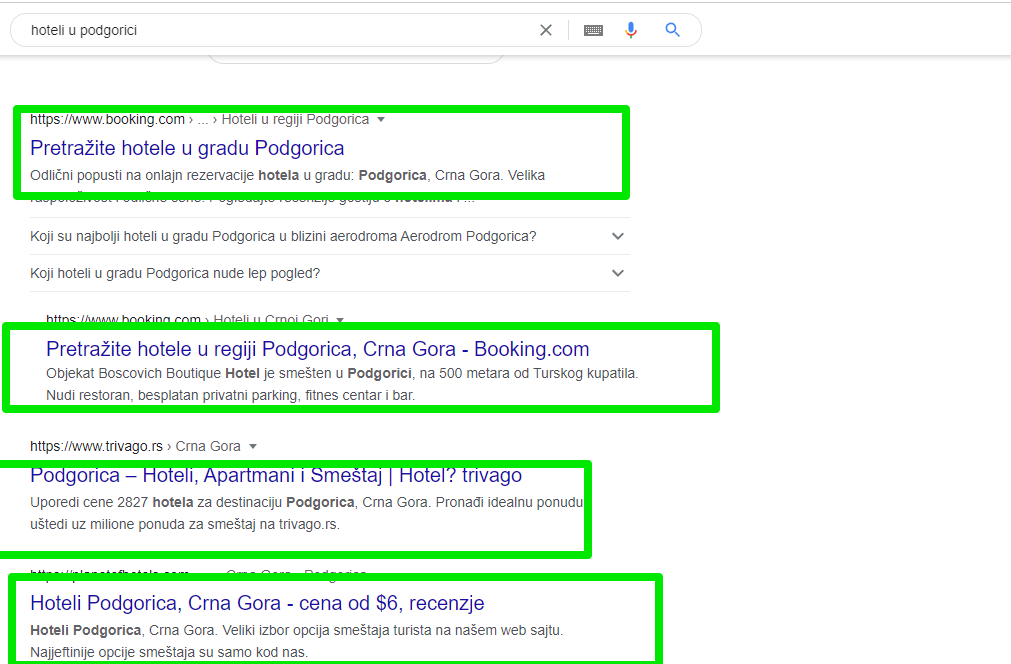Image resolution: width=1011 pixels, height=664 pixels.
Task: Click snippet 'Odlični popusti na onlajn rezervacije hotela'
Action: tap(164, 175)
